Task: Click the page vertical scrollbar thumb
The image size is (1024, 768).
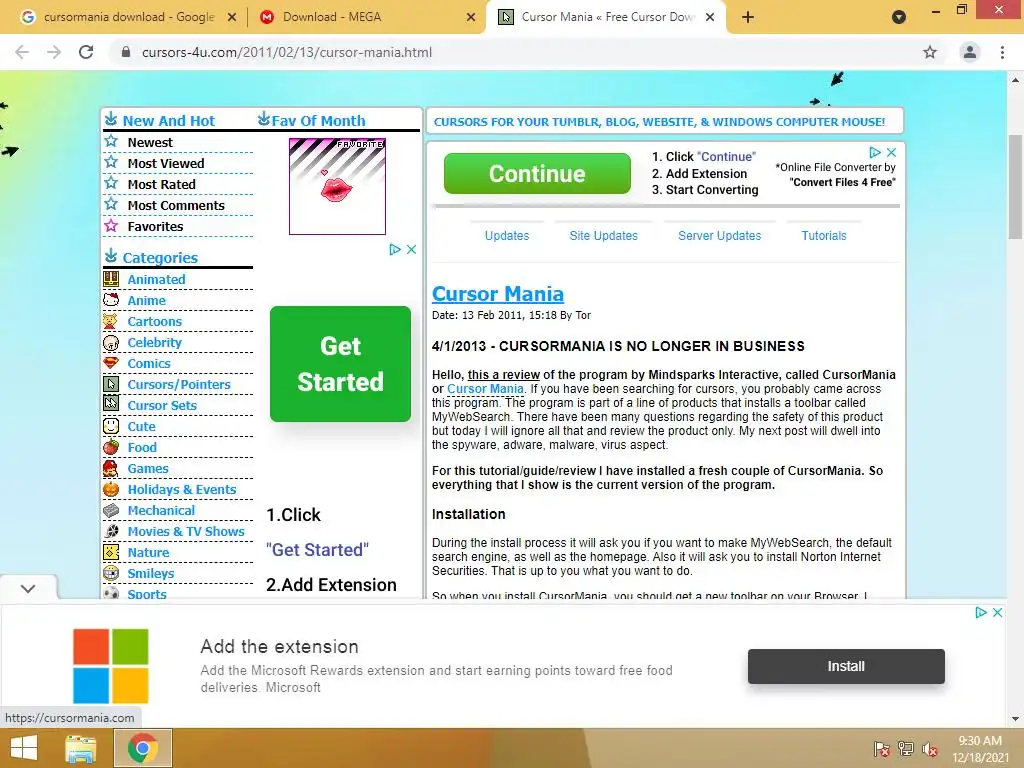Action: coord(1015,187)
